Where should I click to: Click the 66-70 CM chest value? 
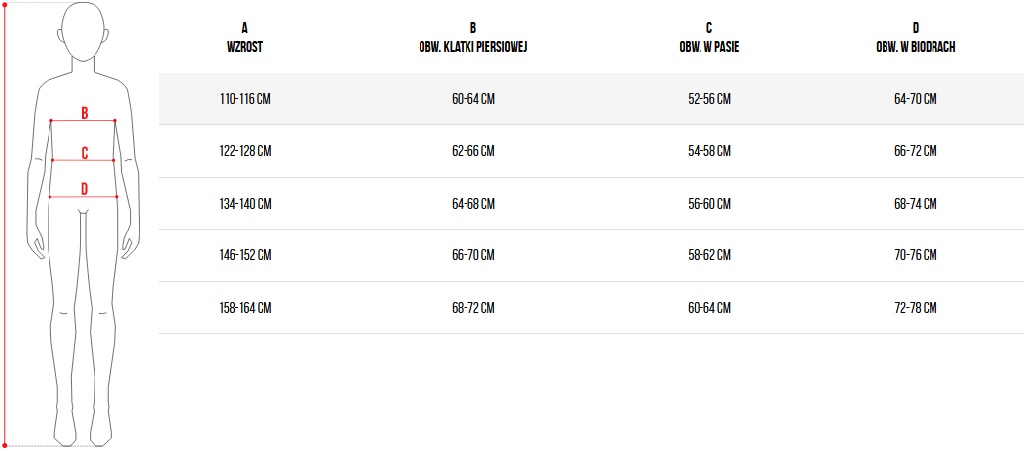[473, 256]
